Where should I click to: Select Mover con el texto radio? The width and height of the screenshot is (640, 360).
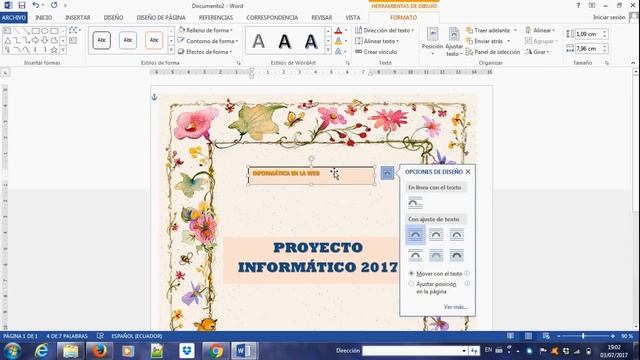(411, 273)
